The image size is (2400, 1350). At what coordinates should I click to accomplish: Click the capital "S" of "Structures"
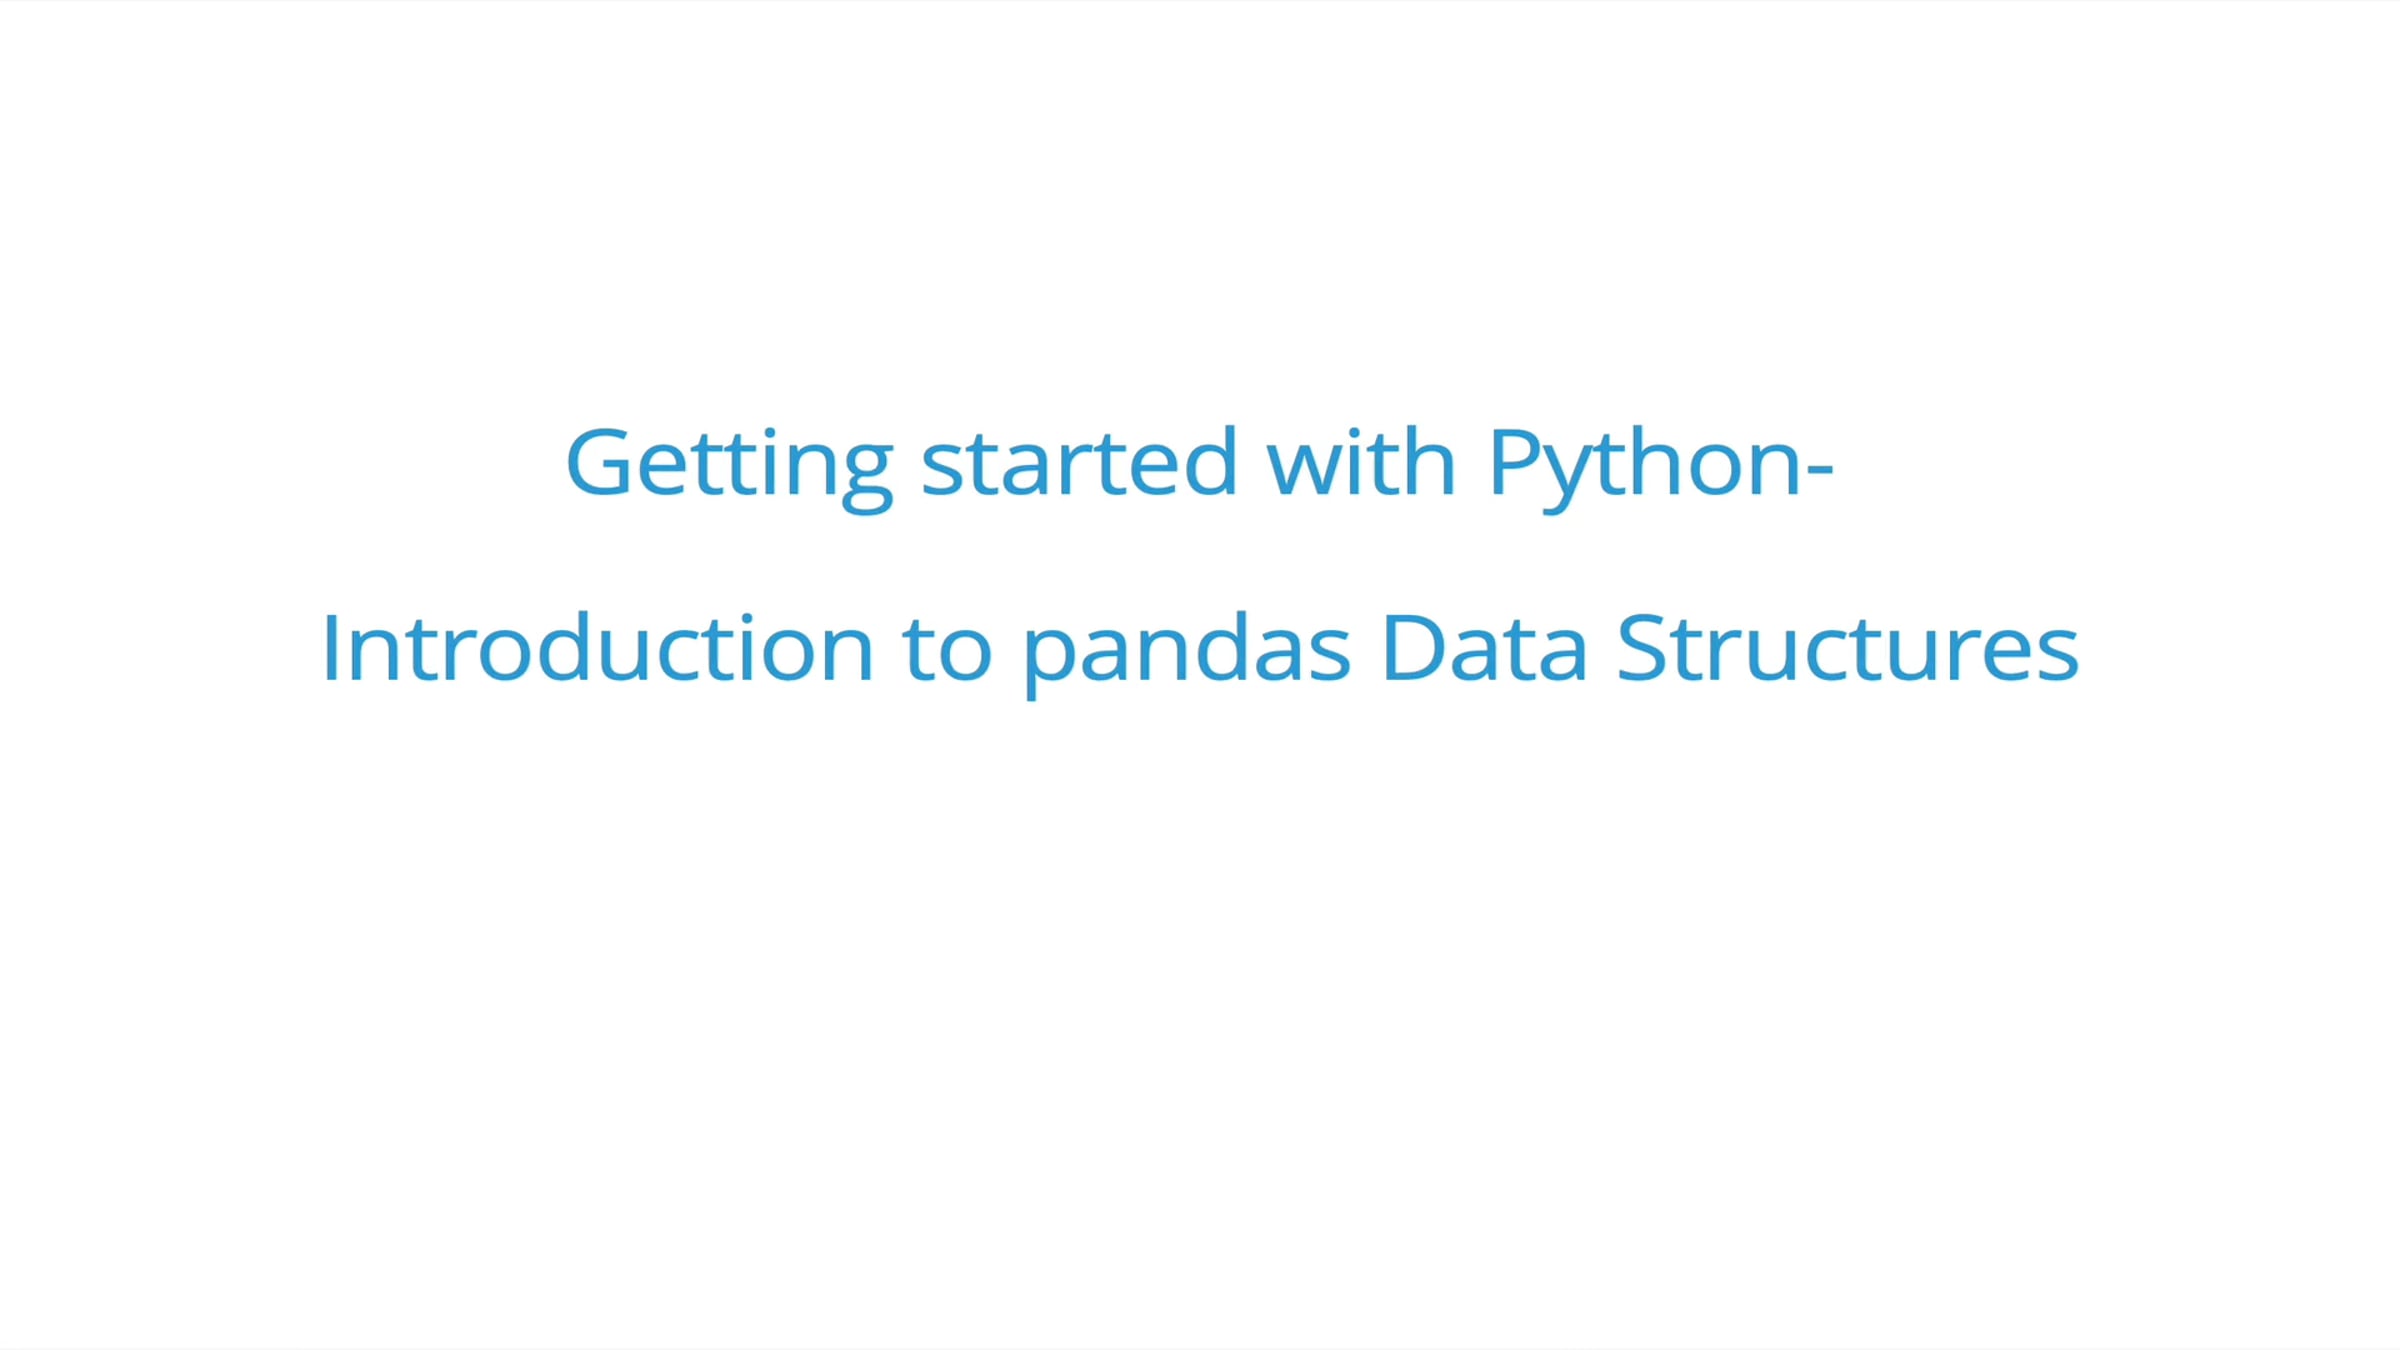coord(1640,649)
